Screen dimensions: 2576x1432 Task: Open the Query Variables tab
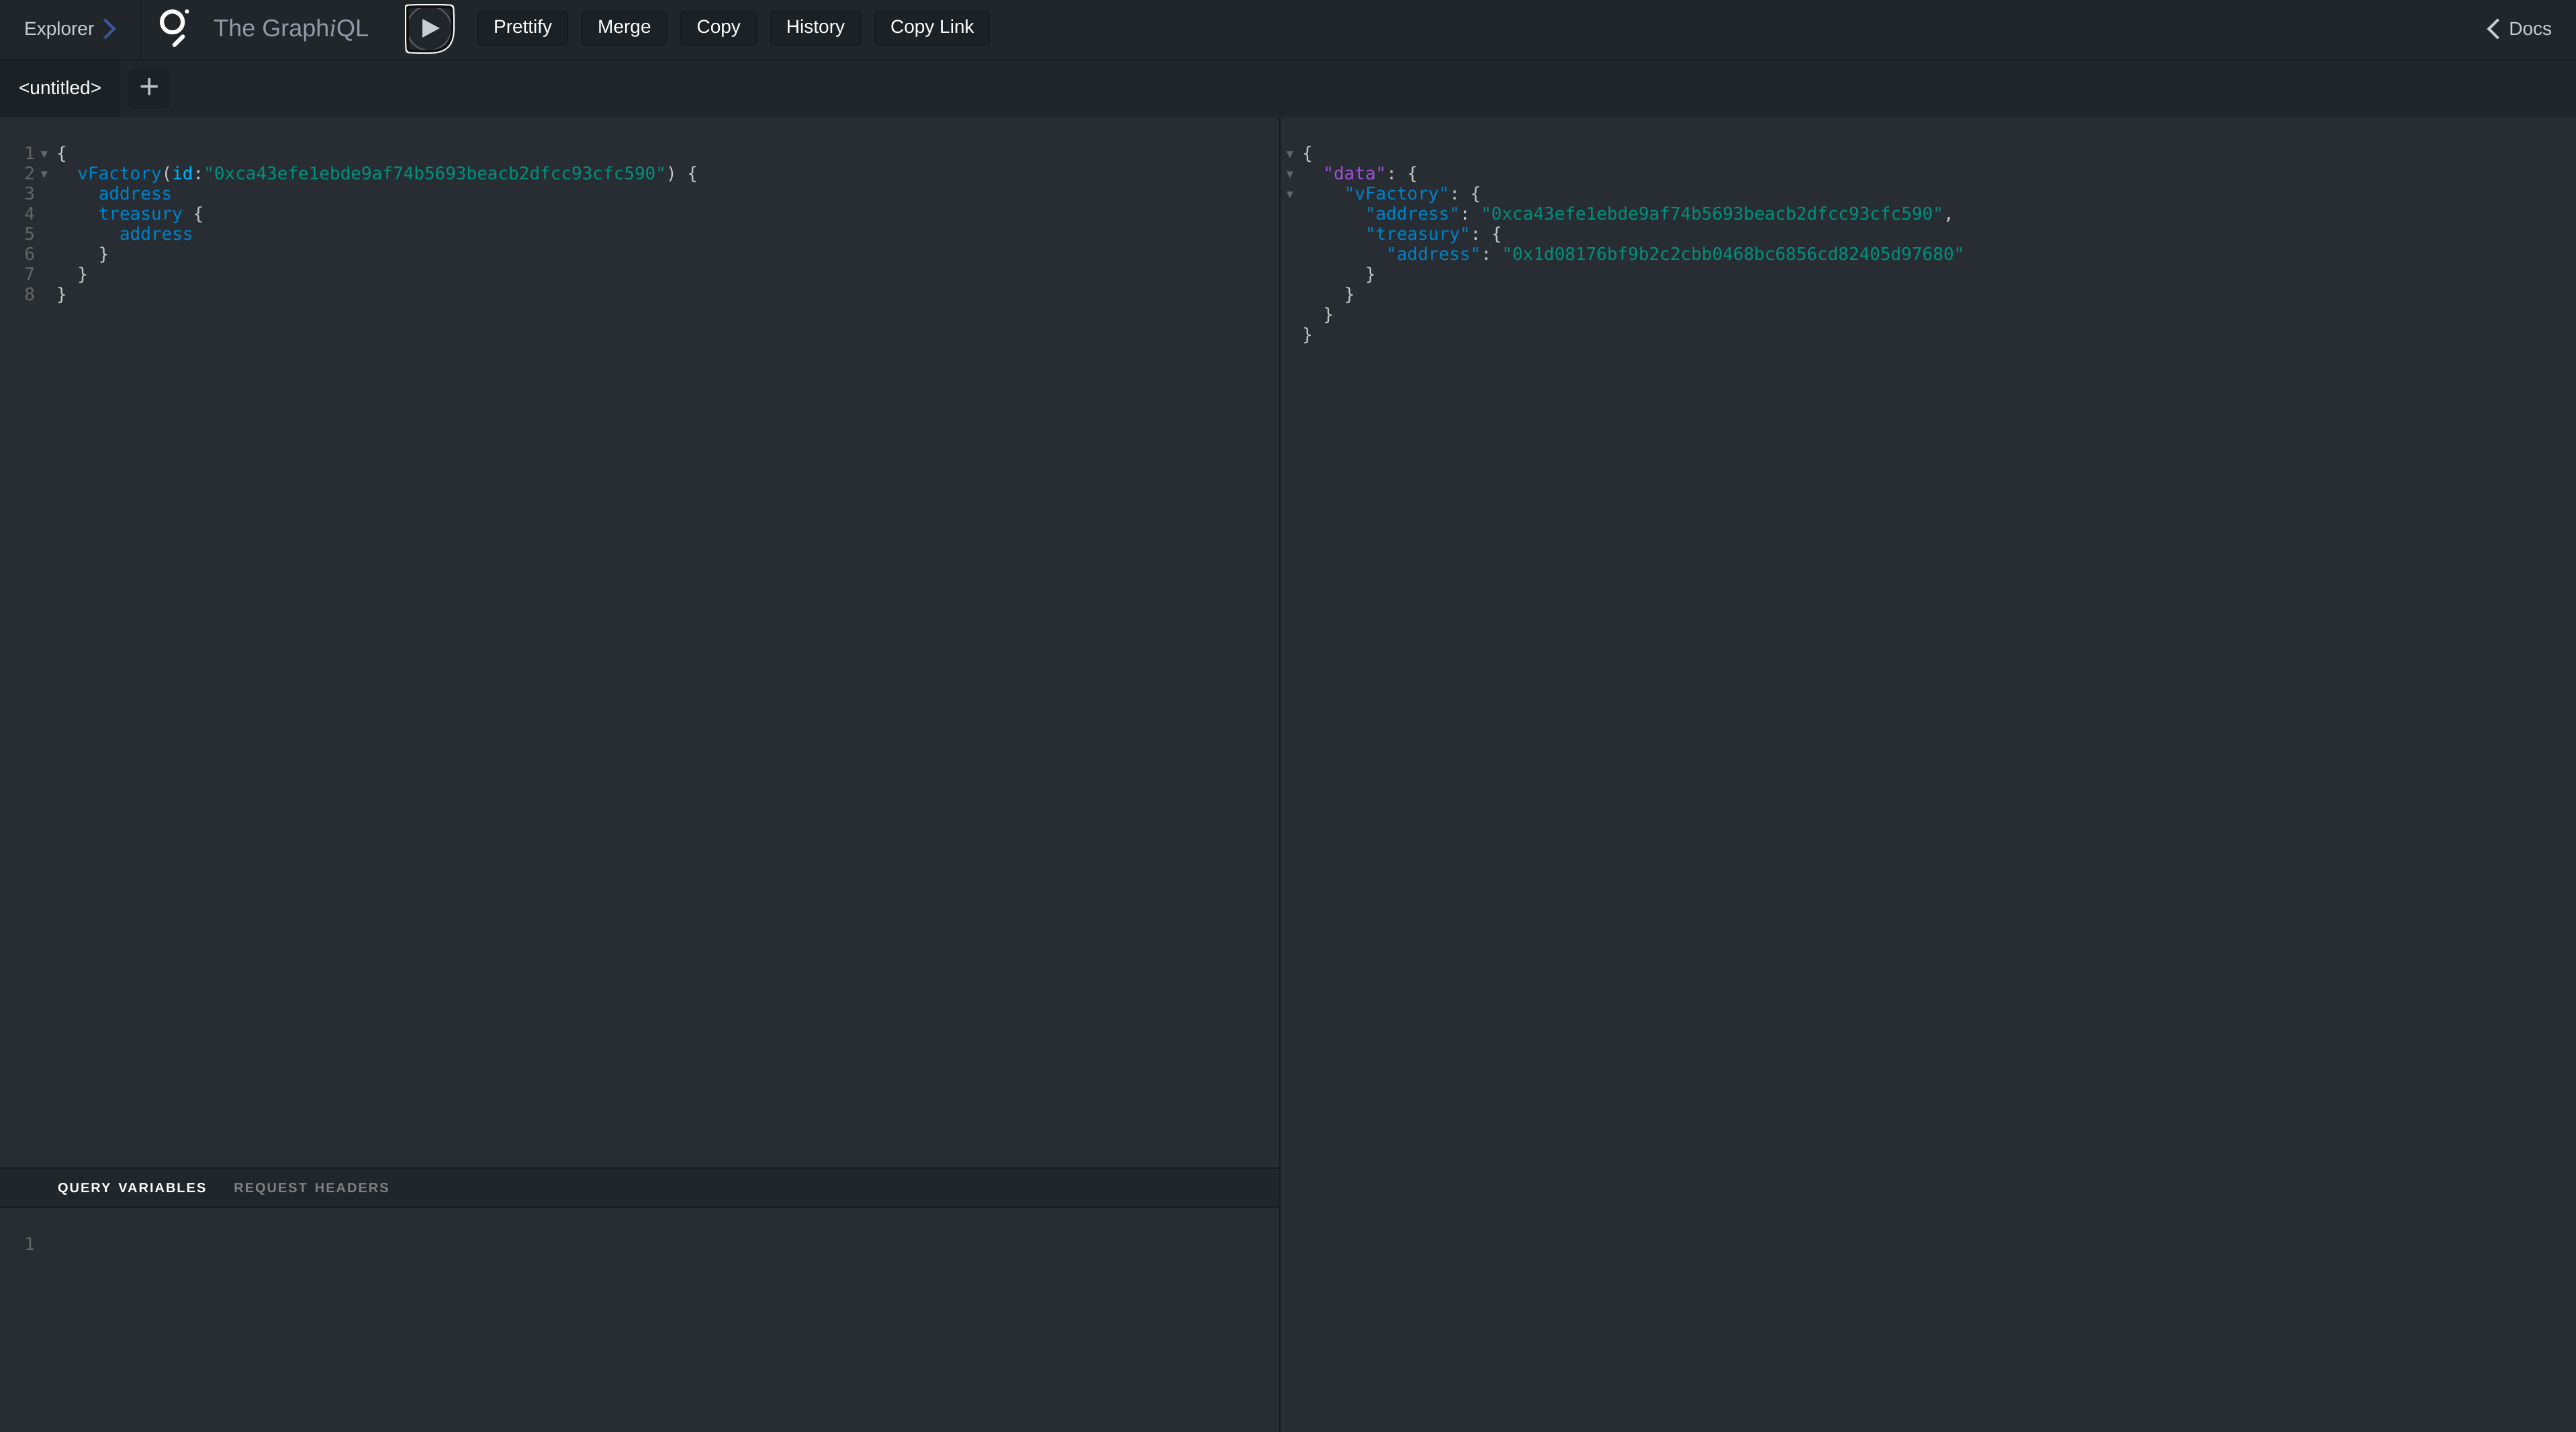click(x=131, y=1187)
